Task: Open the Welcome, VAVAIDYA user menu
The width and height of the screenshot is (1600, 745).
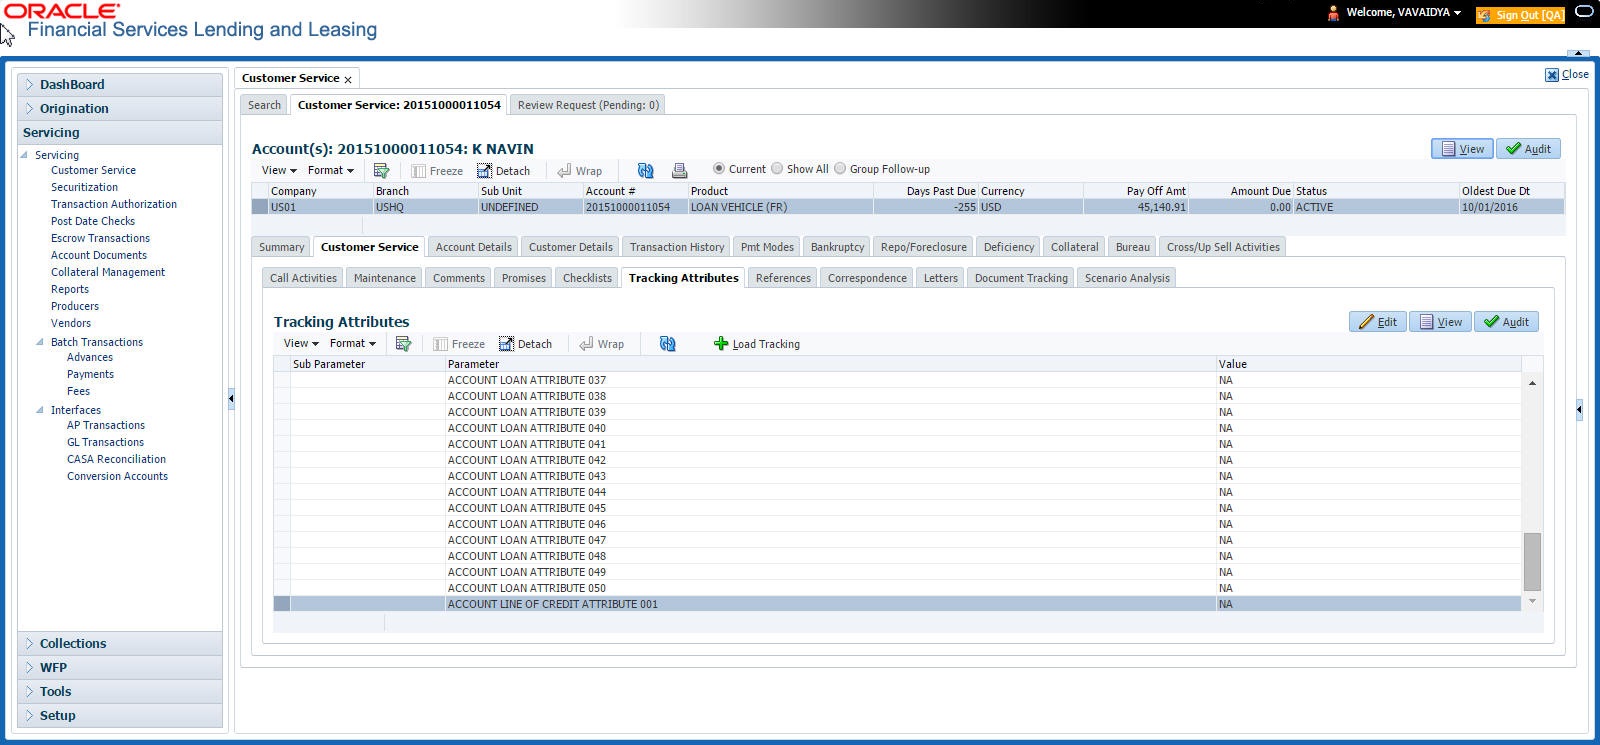Action: [x=1404, y=13]
